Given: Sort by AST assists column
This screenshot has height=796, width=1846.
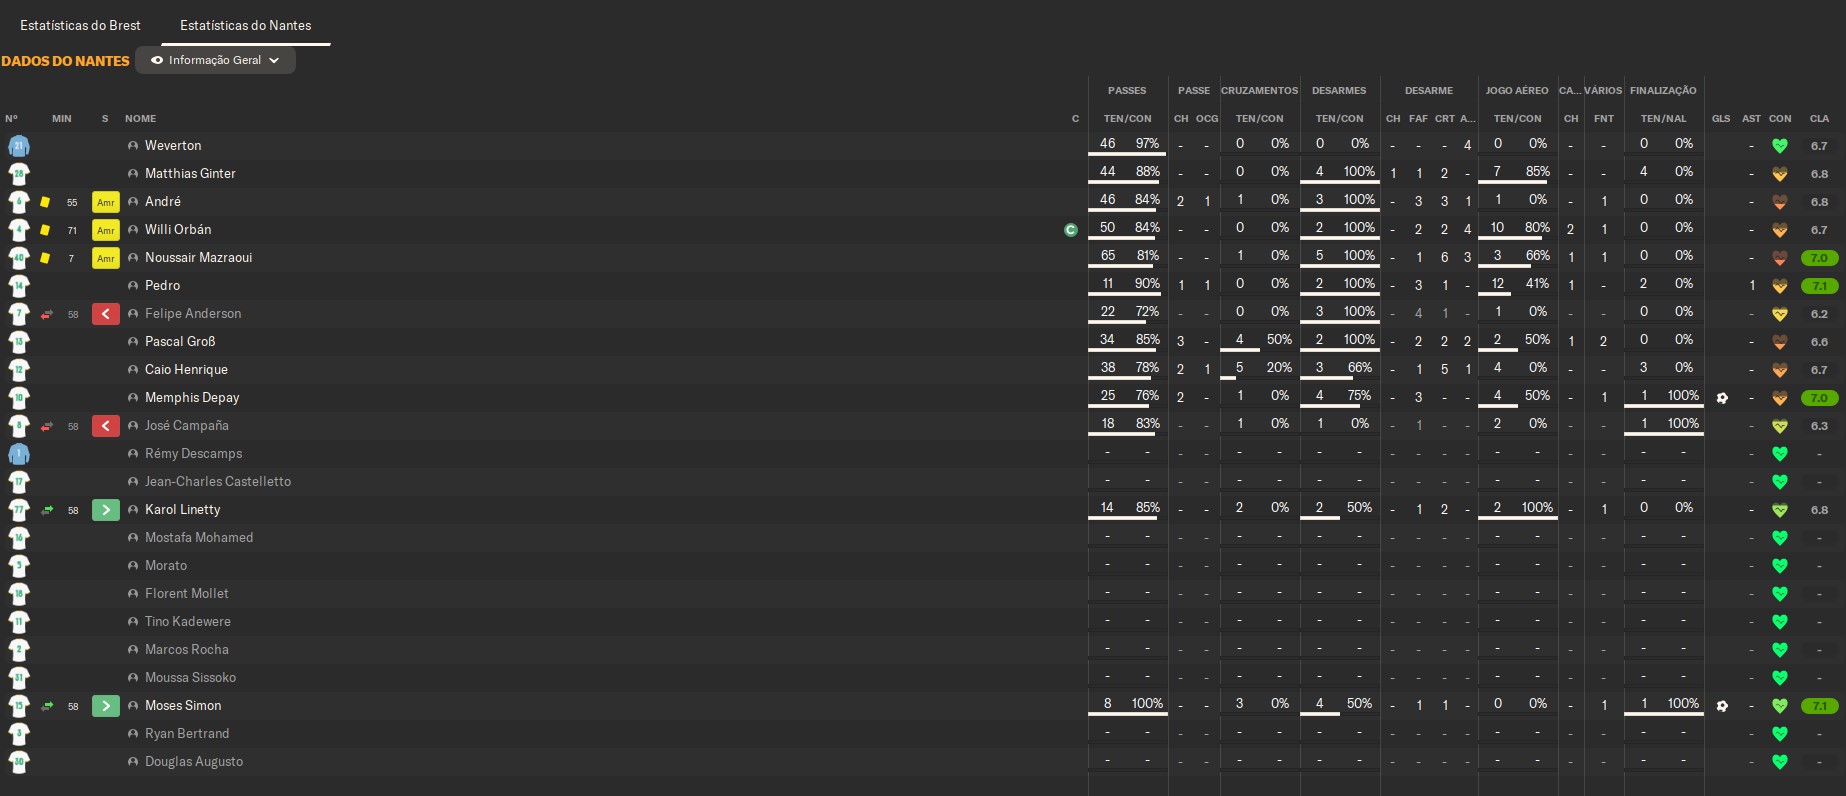Looking at the screenshot, I should pyautogui.click(x=1751, y=118).
